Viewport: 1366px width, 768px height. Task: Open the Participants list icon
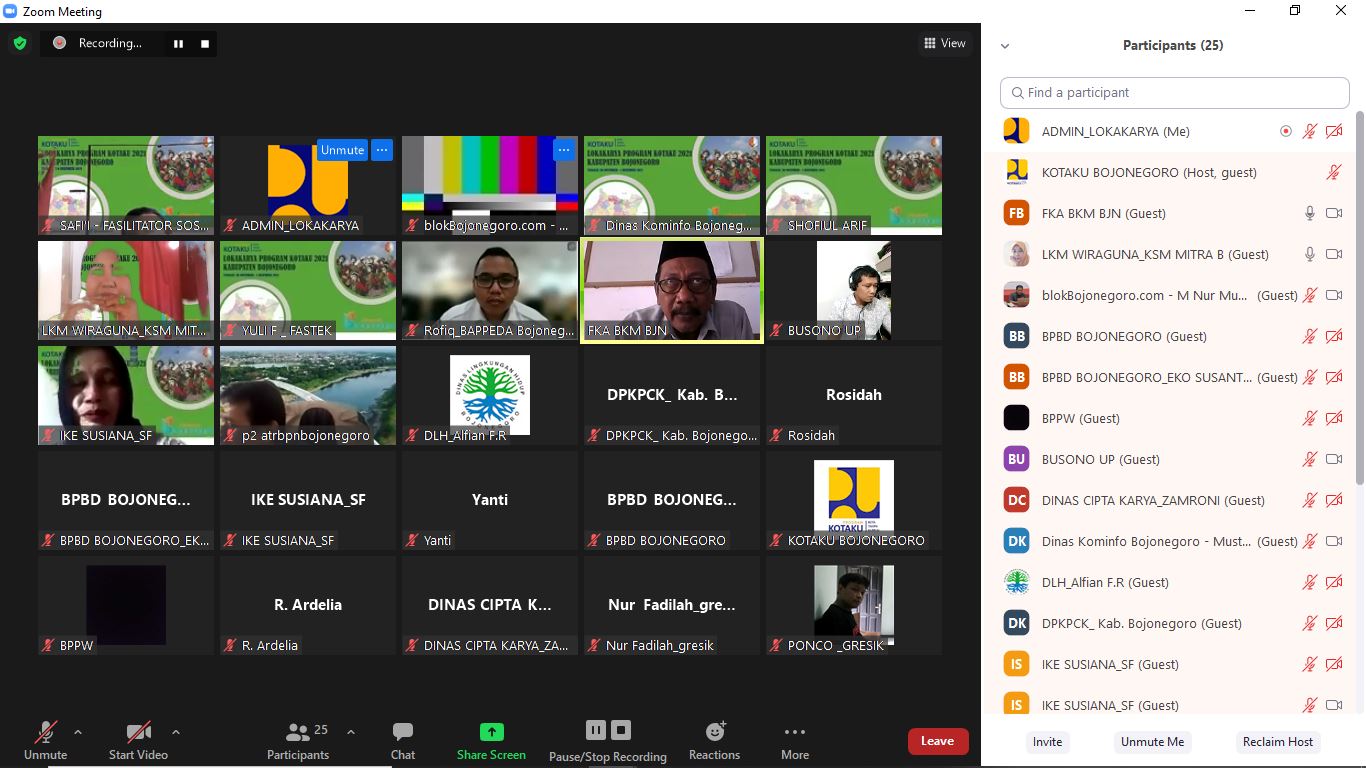coord(297,732)
